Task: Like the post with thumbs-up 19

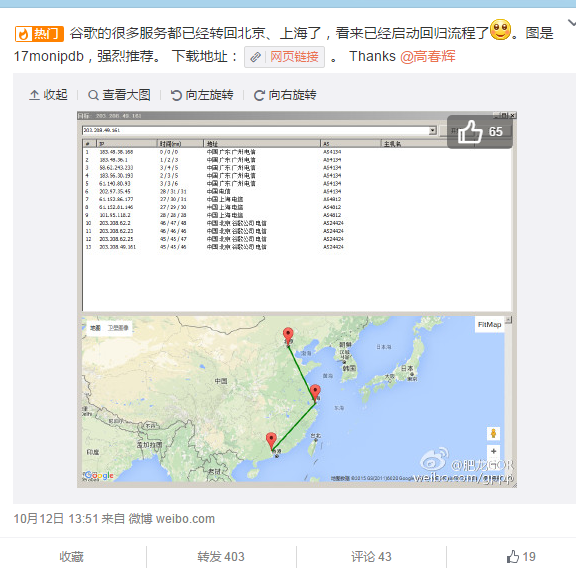Action: click(x=521, y=557)
